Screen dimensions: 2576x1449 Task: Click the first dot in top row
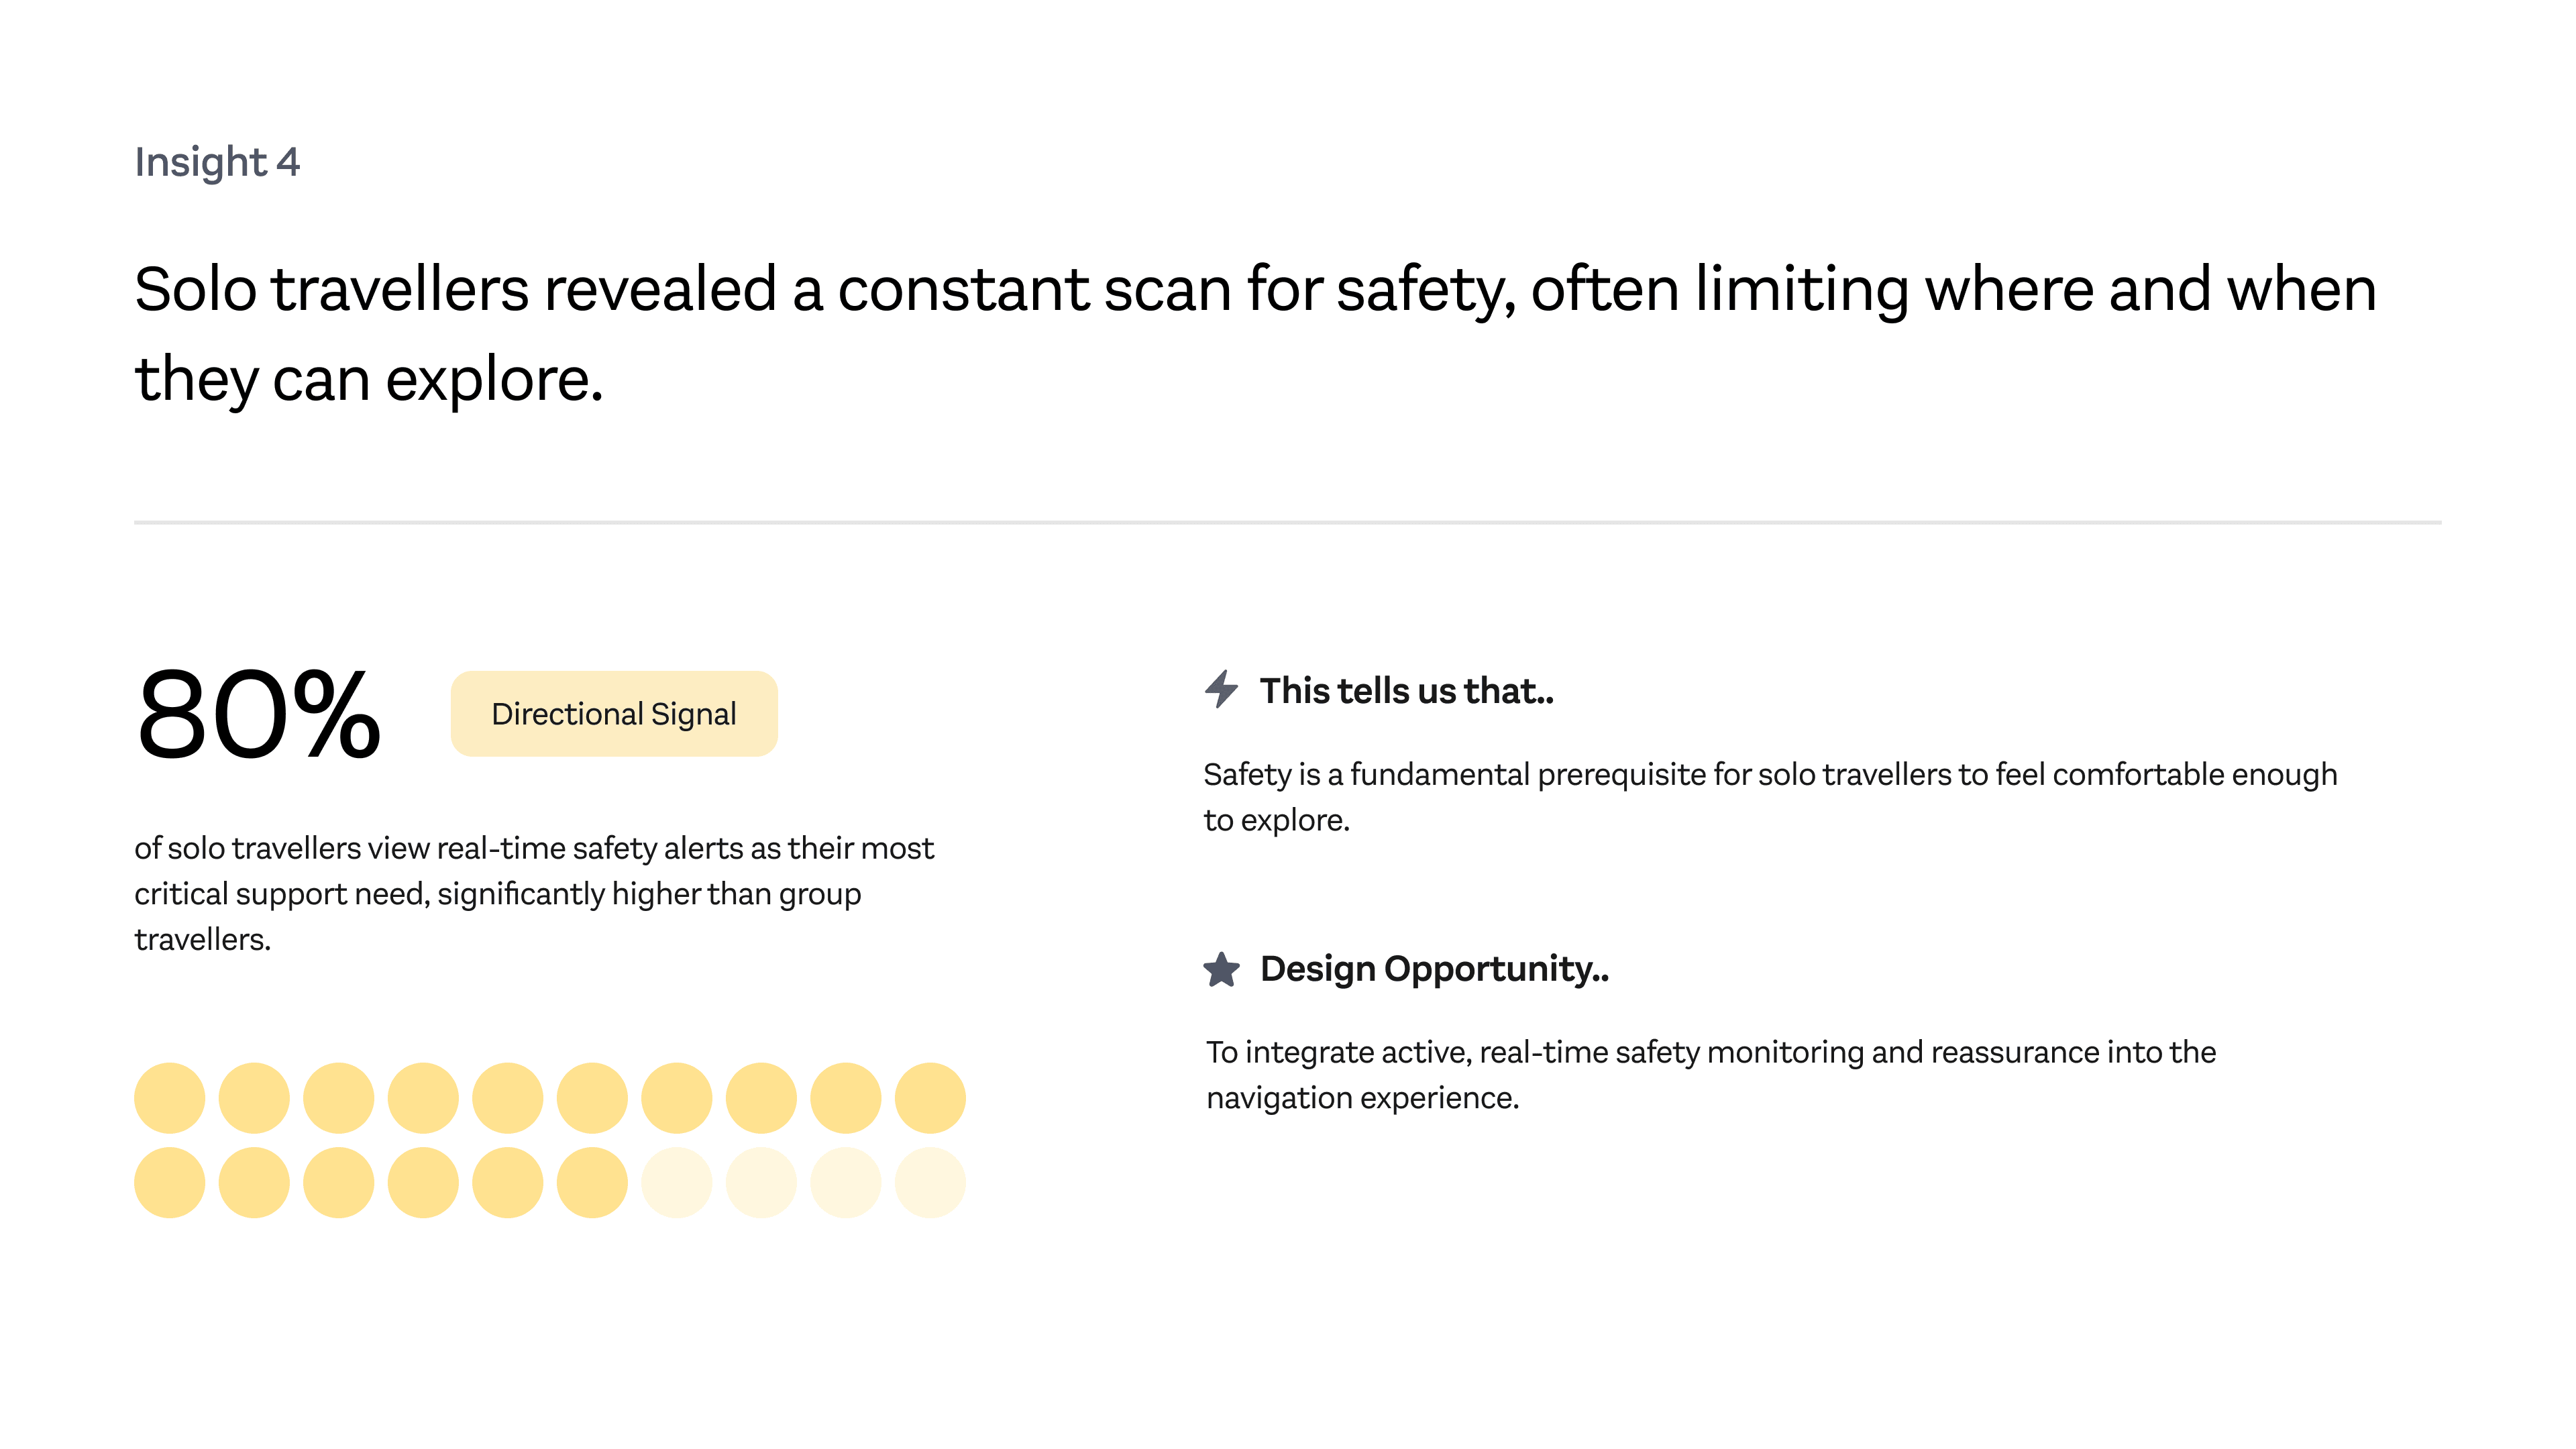(x=170, y=1098)
